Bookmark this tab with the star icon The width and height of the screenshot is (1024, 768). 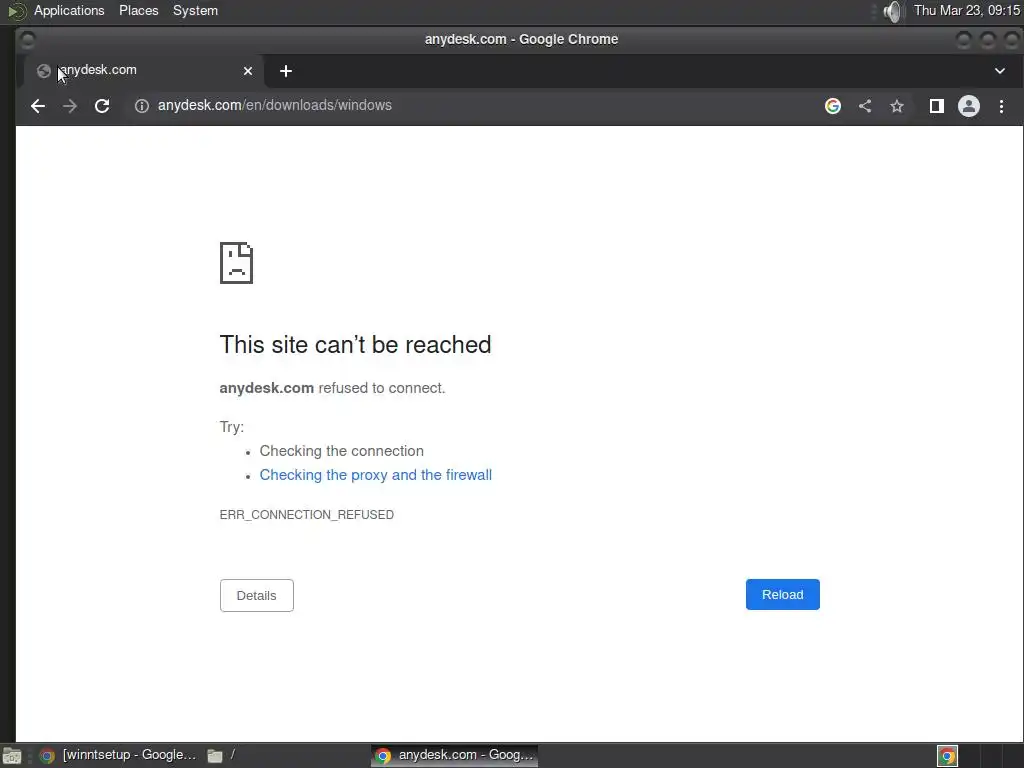(x=897, y=106)
